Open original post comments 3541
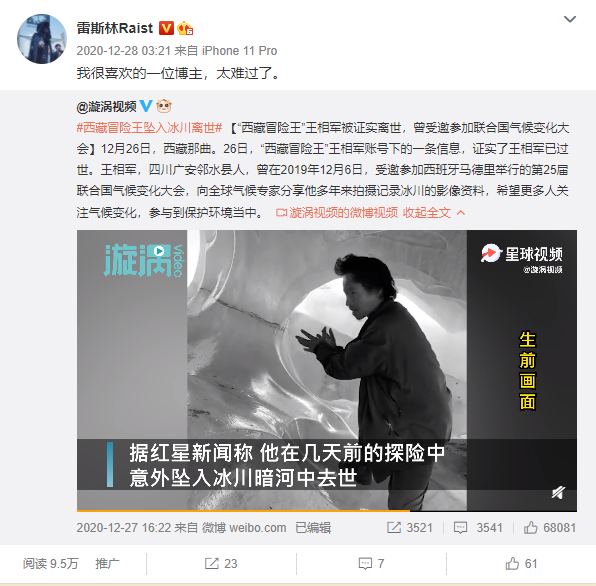596x586 pixels. pyautogui.click(x=478, y=527)
